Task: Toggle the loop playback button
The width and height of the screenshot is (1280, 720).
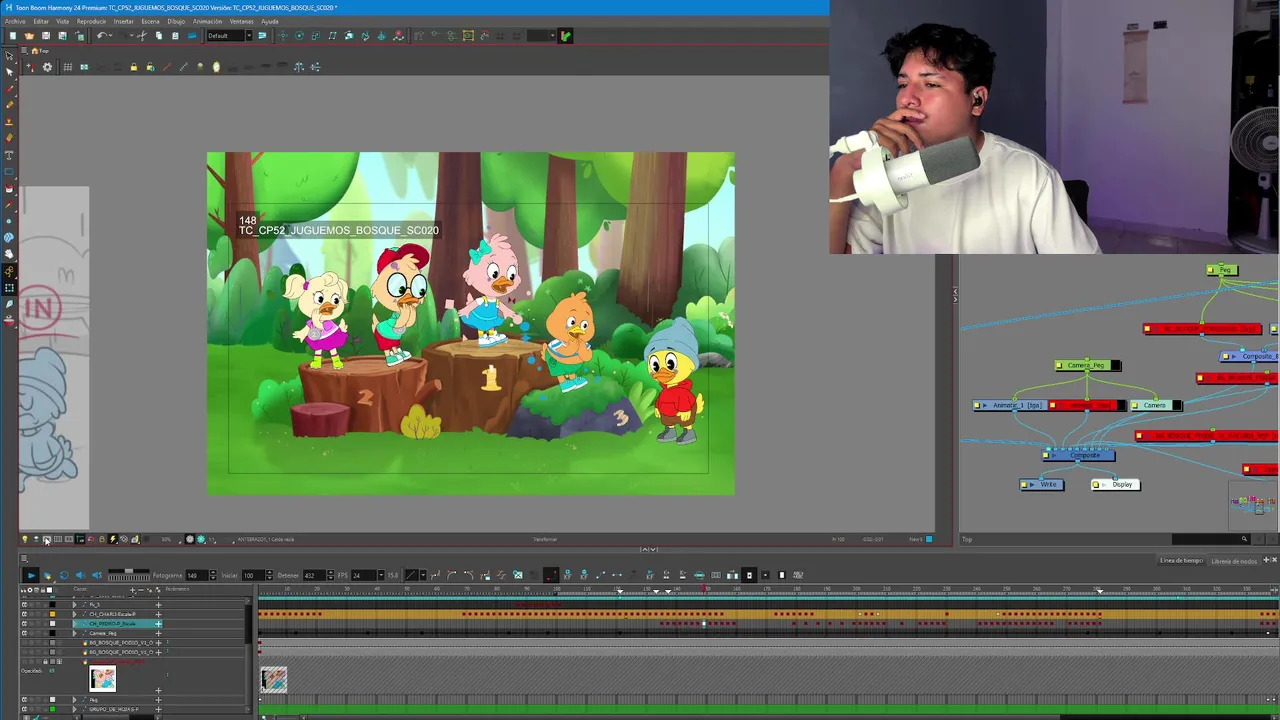Action: click(64, 575)
